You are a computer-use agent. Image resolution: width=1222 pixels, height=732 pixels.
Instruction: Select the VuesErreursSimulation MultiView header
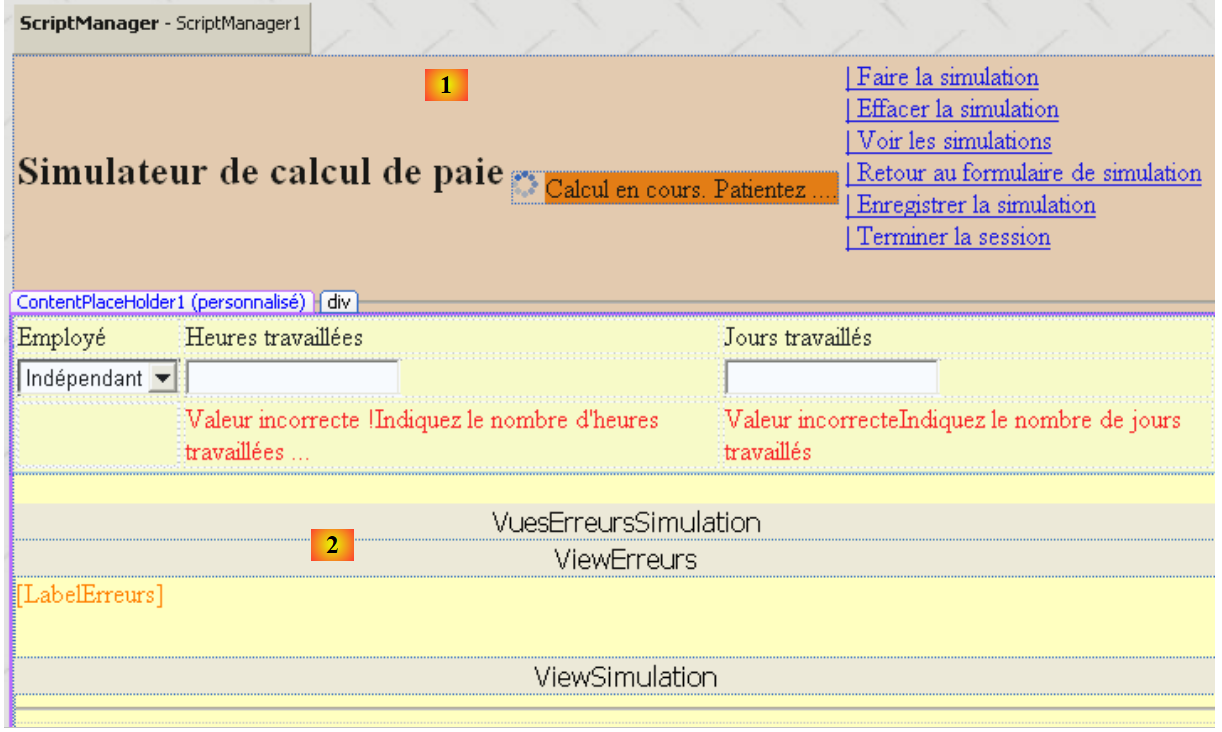pyautogui.click(x=626, y=522)
